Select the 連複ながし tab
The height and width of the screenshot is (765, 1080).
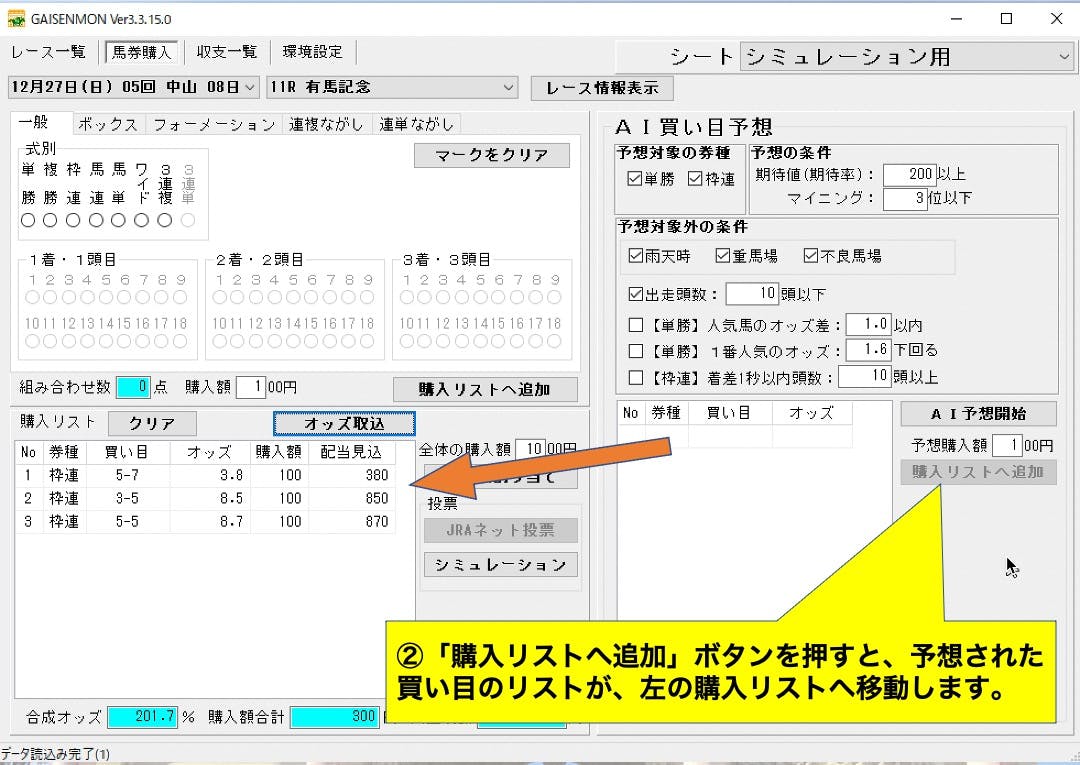(326, 125)
